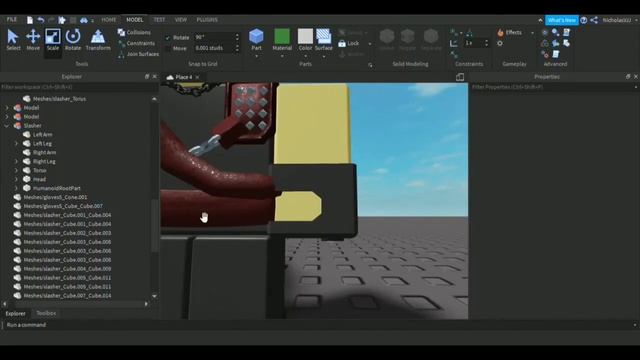Click the new file icon
The image size is (640, 360).
[x=30, y=20]
